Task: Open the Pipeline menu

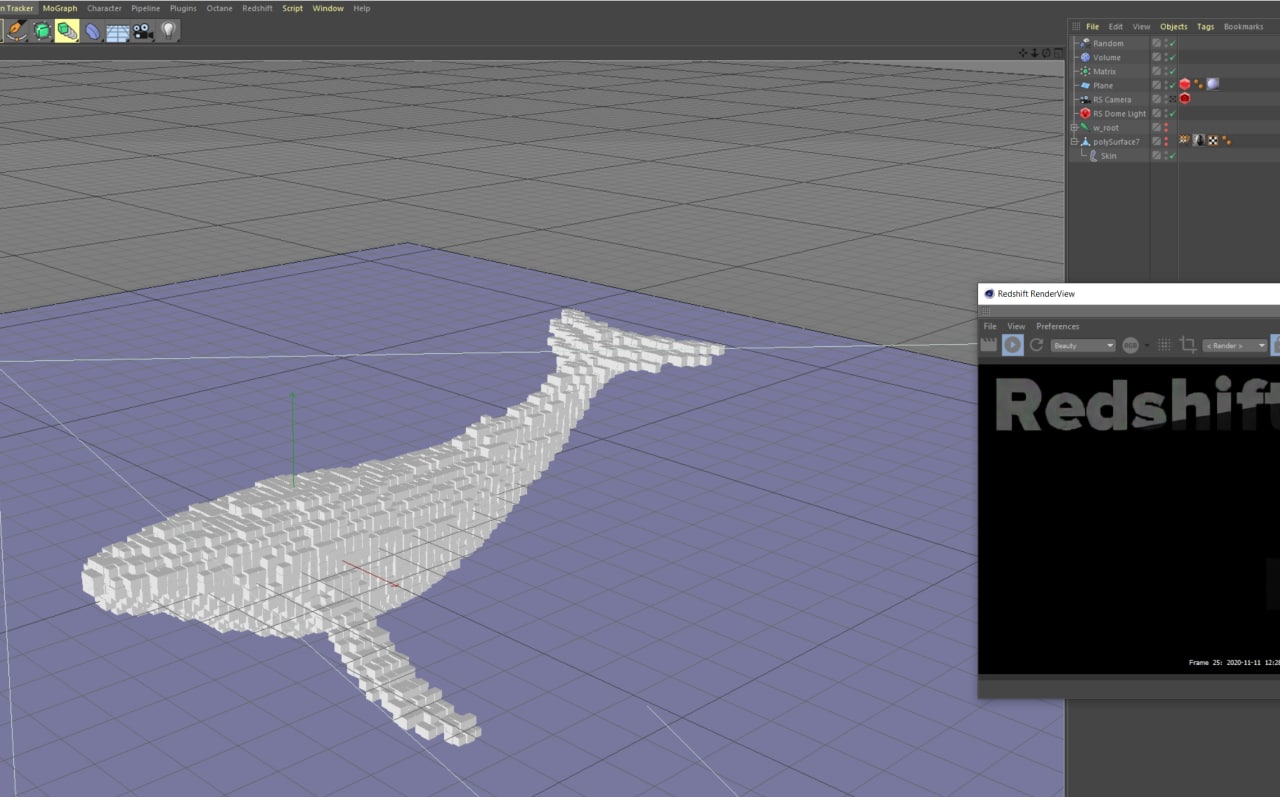Action: pos(146,8)
